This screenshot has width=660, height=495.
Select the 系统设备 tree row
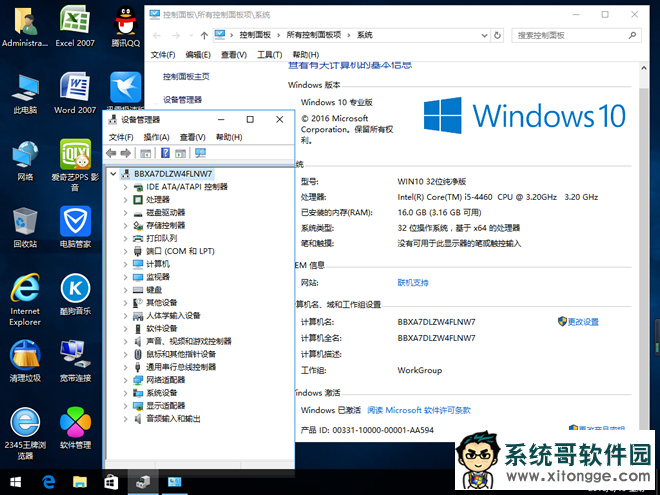point(155,393)
